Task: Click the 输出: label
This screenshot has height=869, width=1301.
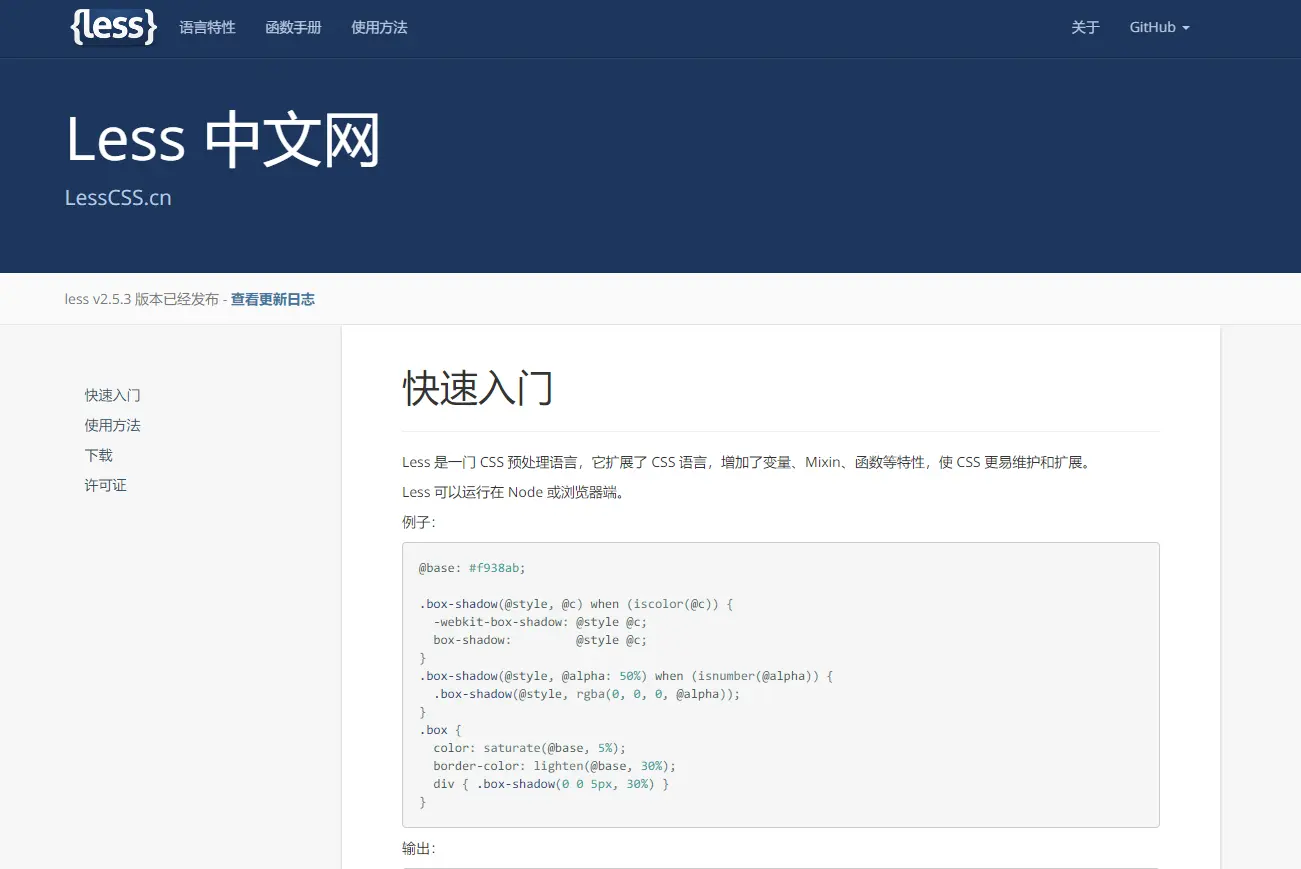Action: click(419, 848)
